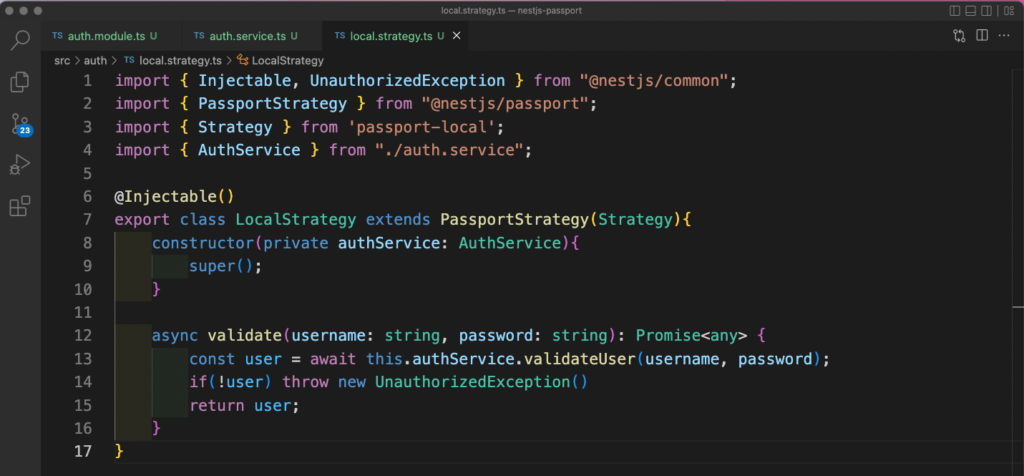Open the Extensions view
Screen dimensions: 1024x476
coord(20,207)
